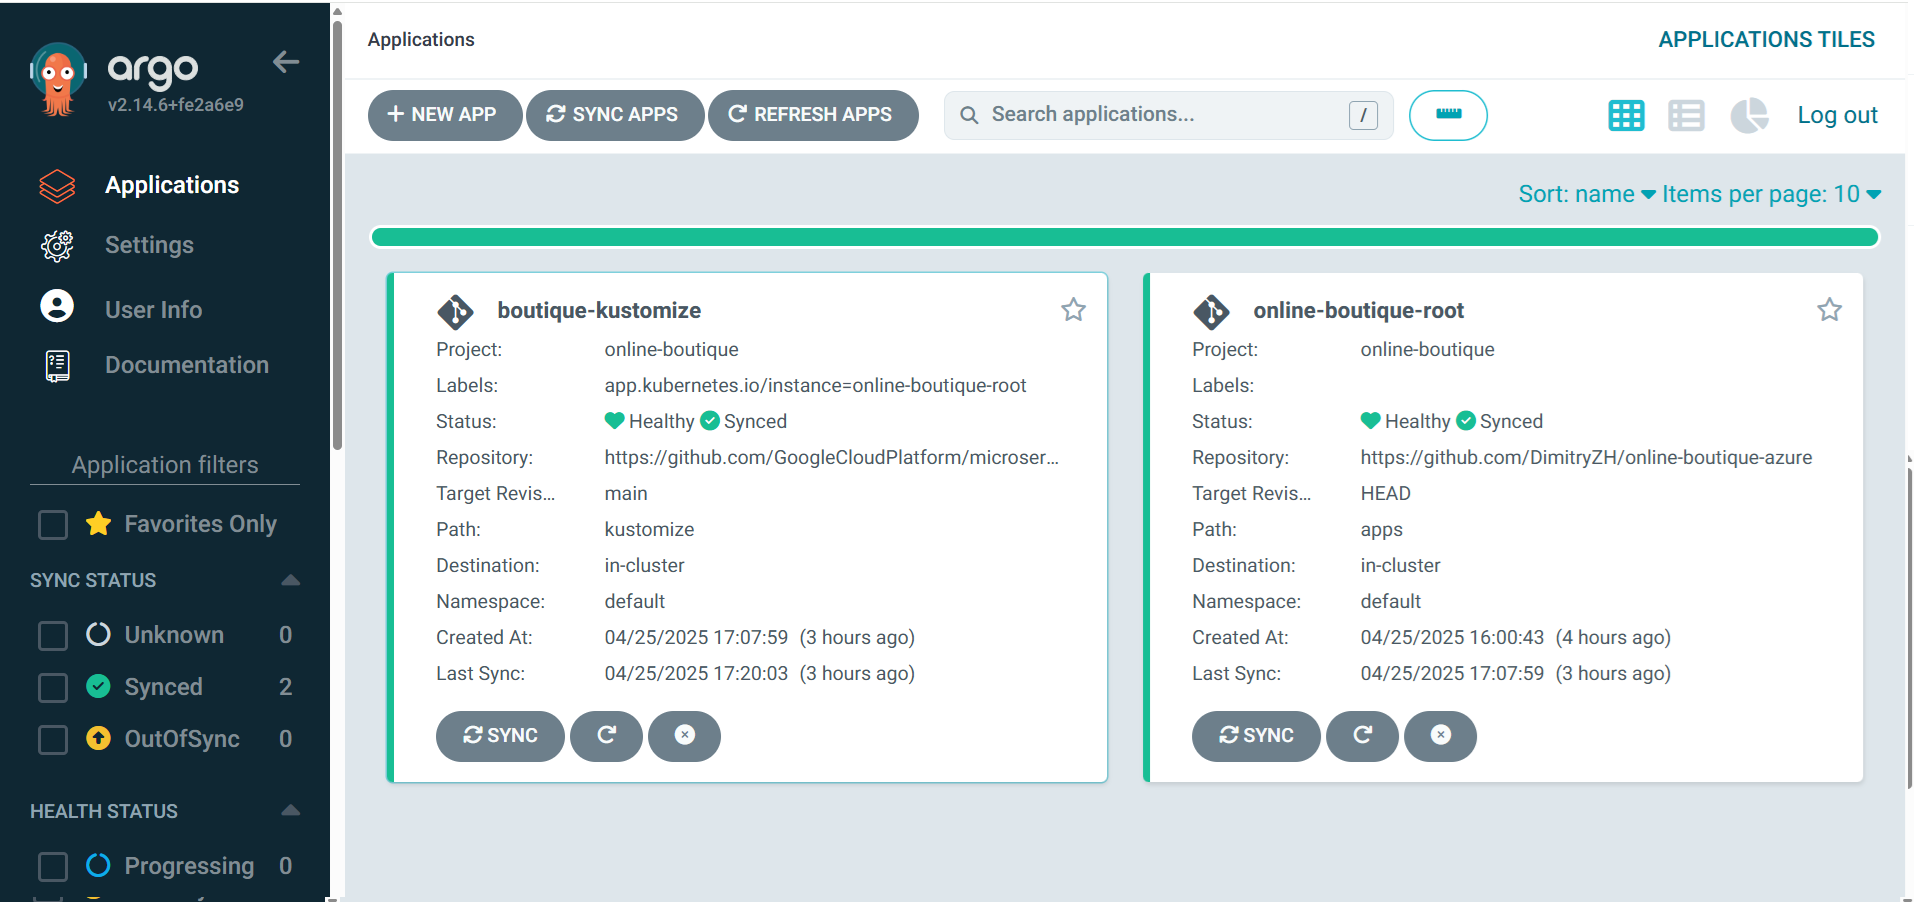The width and height of the screenshot is (1914, 902).
Task: Sync the online-boutique-root application
Action: (x=1256, y=736)
